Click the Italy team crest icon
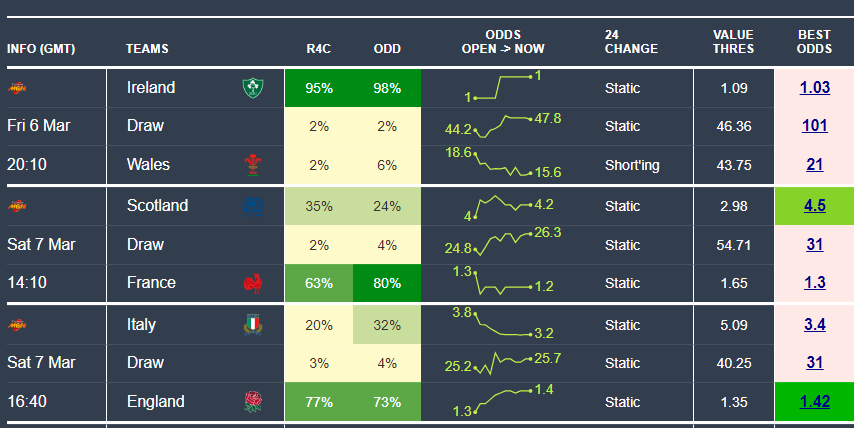This screenshot has height=428, width=854. coord(250,325)
